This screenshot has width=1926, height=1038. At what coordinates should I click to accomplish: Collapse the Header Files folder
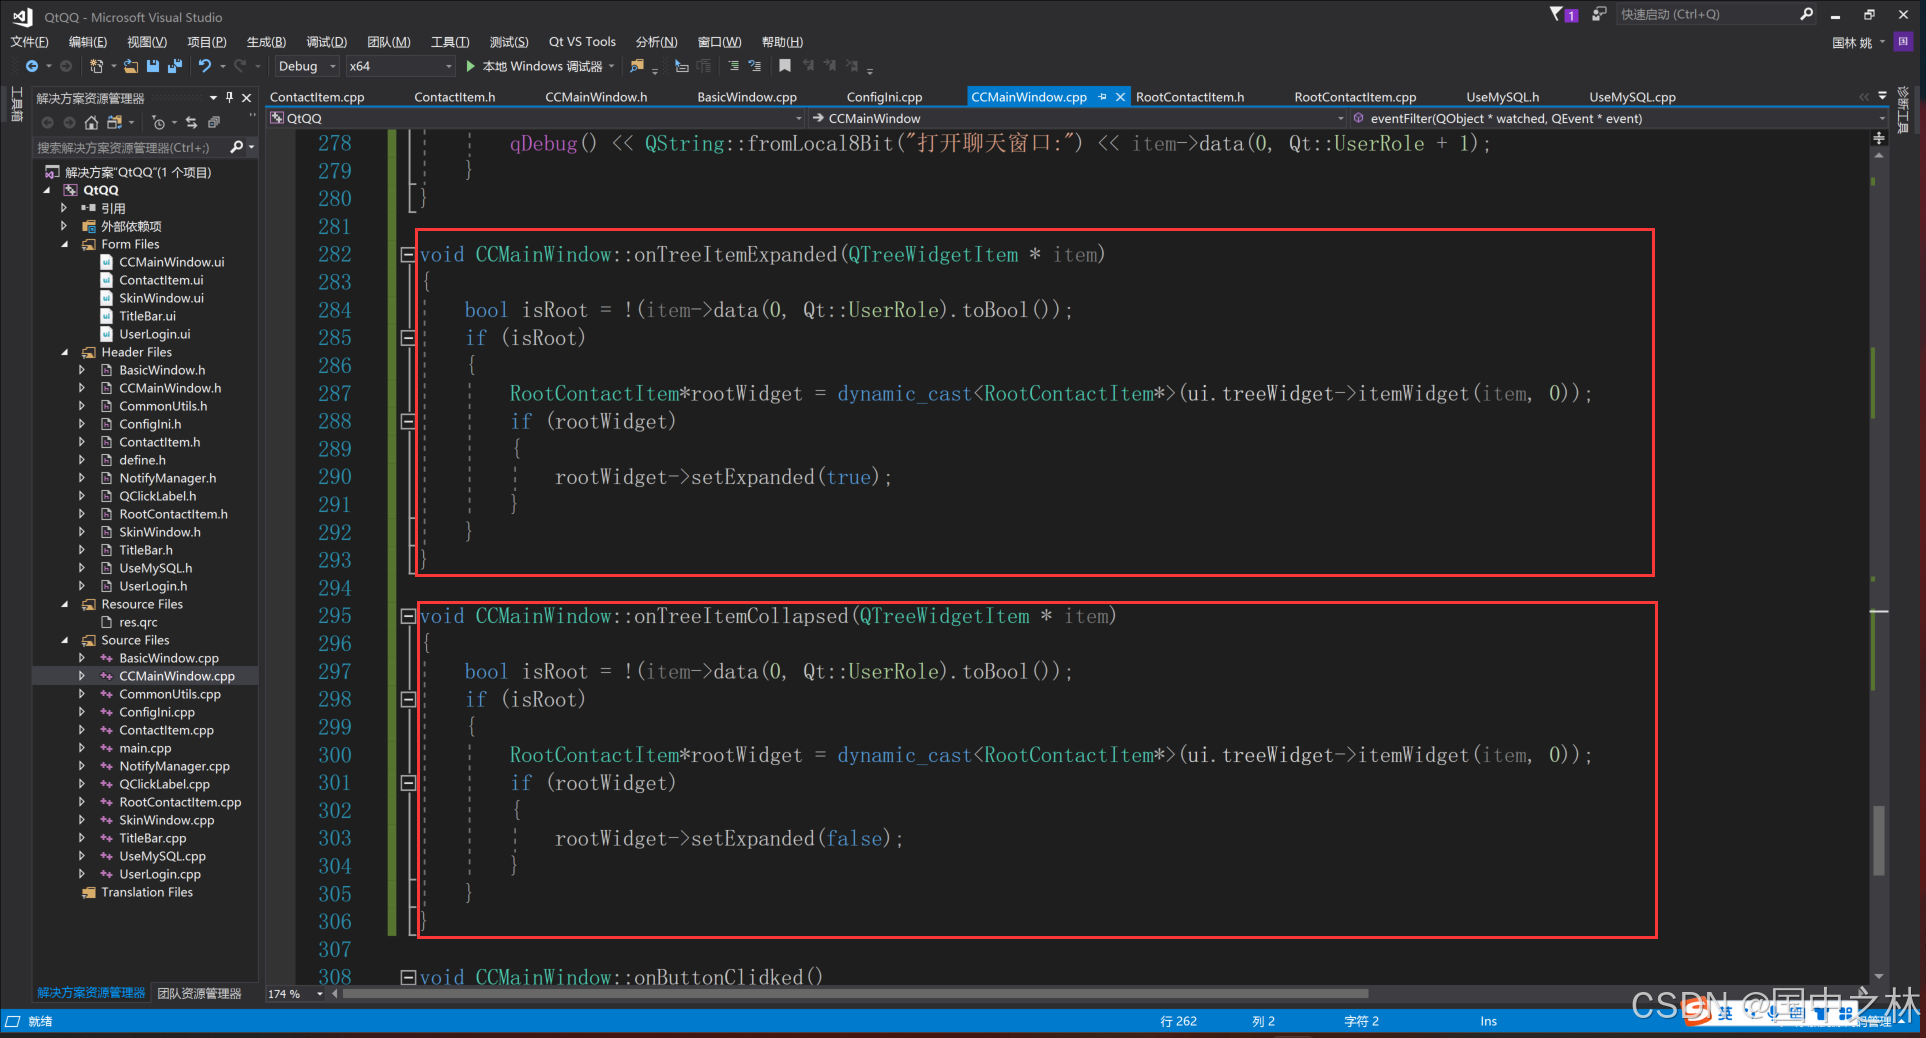65,352
